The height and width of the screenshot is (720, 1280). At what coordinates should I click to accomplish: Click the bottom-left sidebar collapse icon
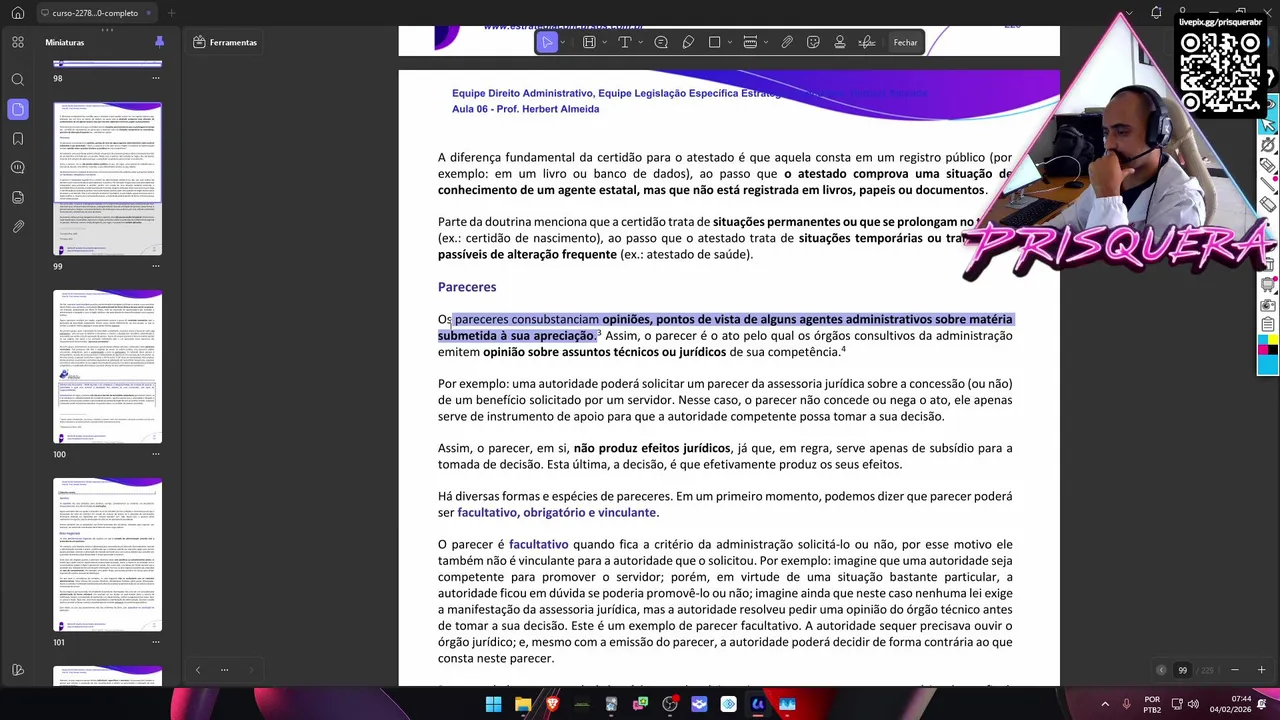[x=18, y=670]
